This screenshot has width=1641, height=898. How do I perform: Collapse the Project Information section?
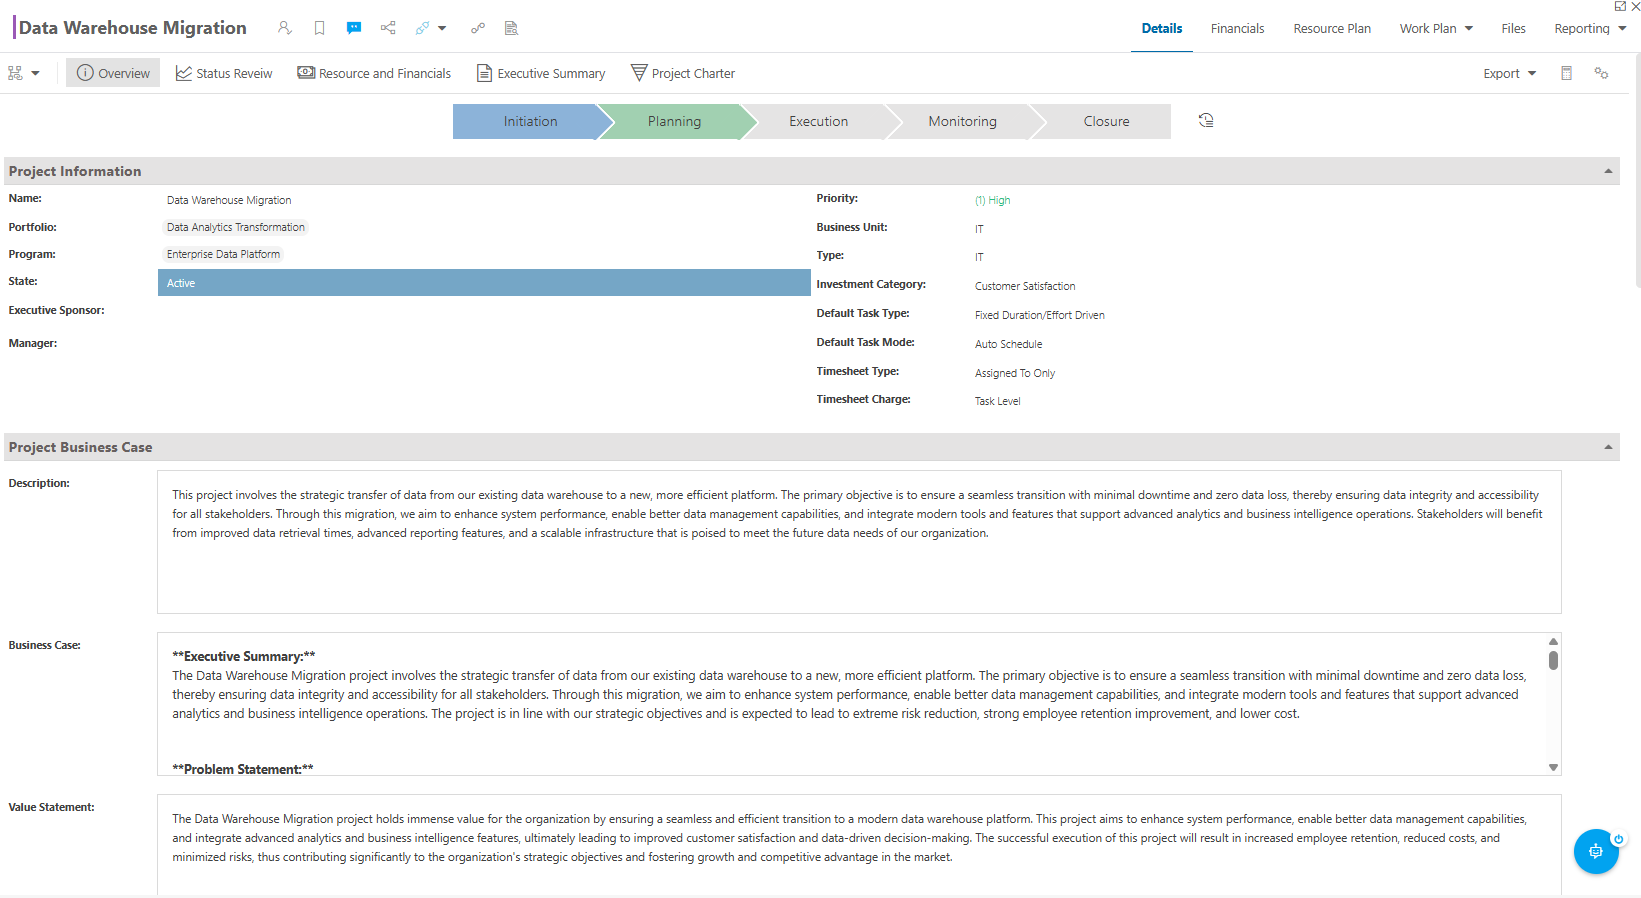1608,171
